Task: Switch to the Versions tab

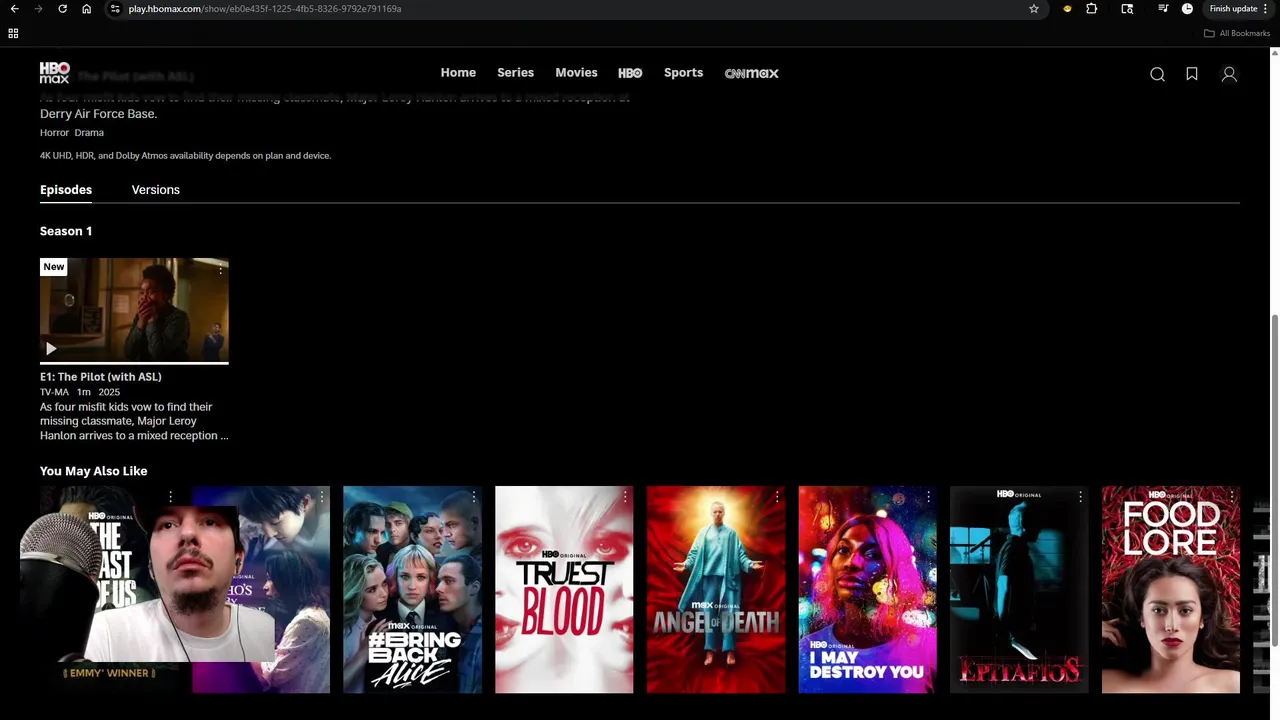Action: [x=155, y=190]
